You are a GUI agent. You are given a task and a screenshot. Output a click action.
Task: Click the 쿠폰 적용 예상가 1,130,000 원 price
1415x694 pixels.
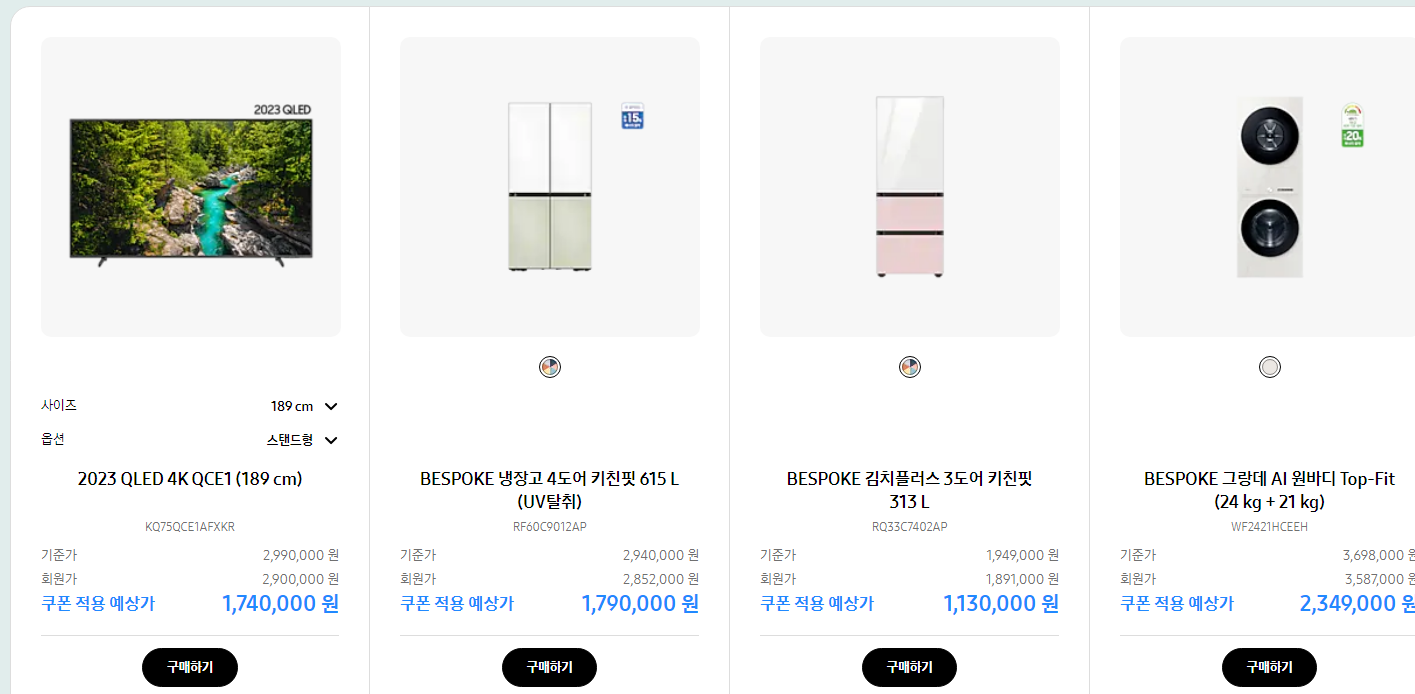coord(1000,603)
